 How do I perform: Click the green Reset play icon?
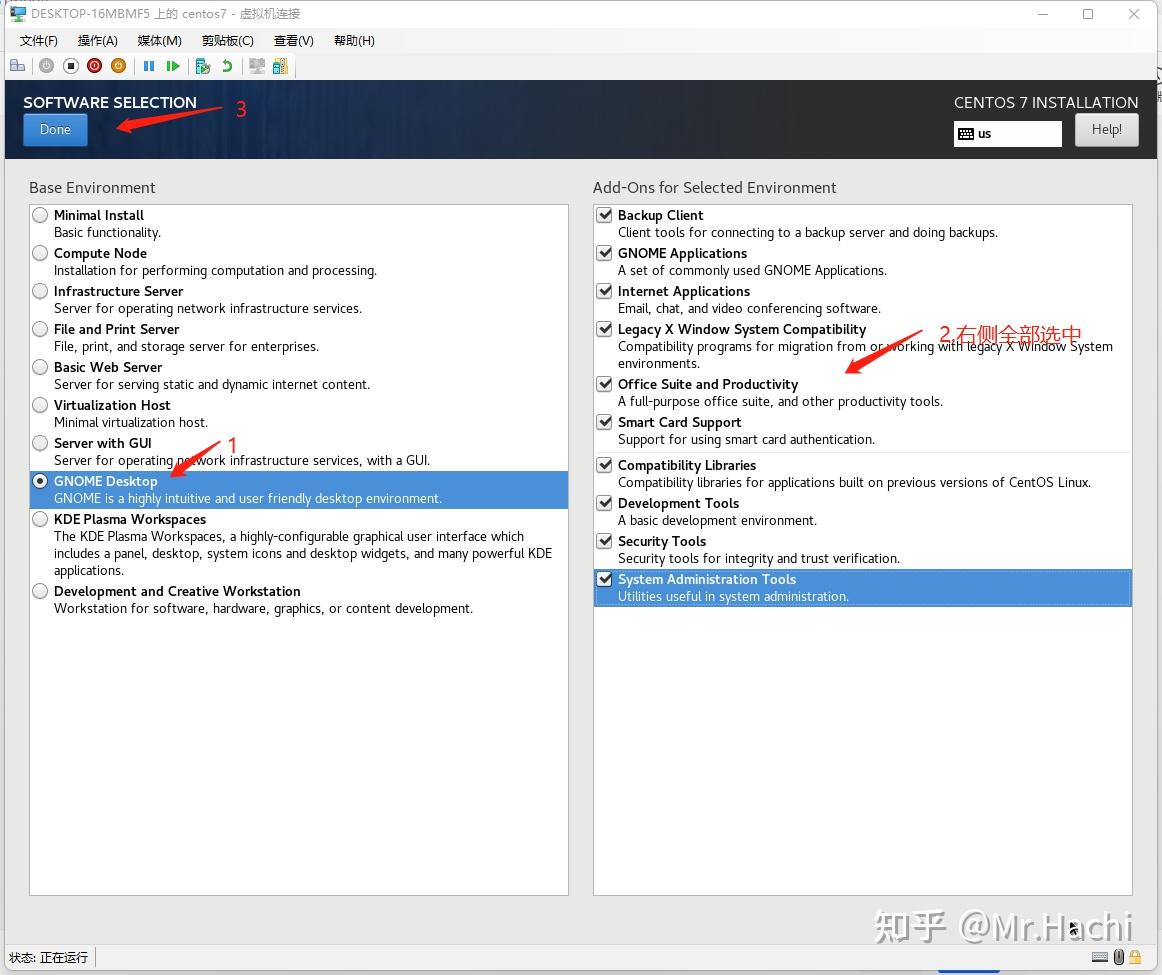173,66
